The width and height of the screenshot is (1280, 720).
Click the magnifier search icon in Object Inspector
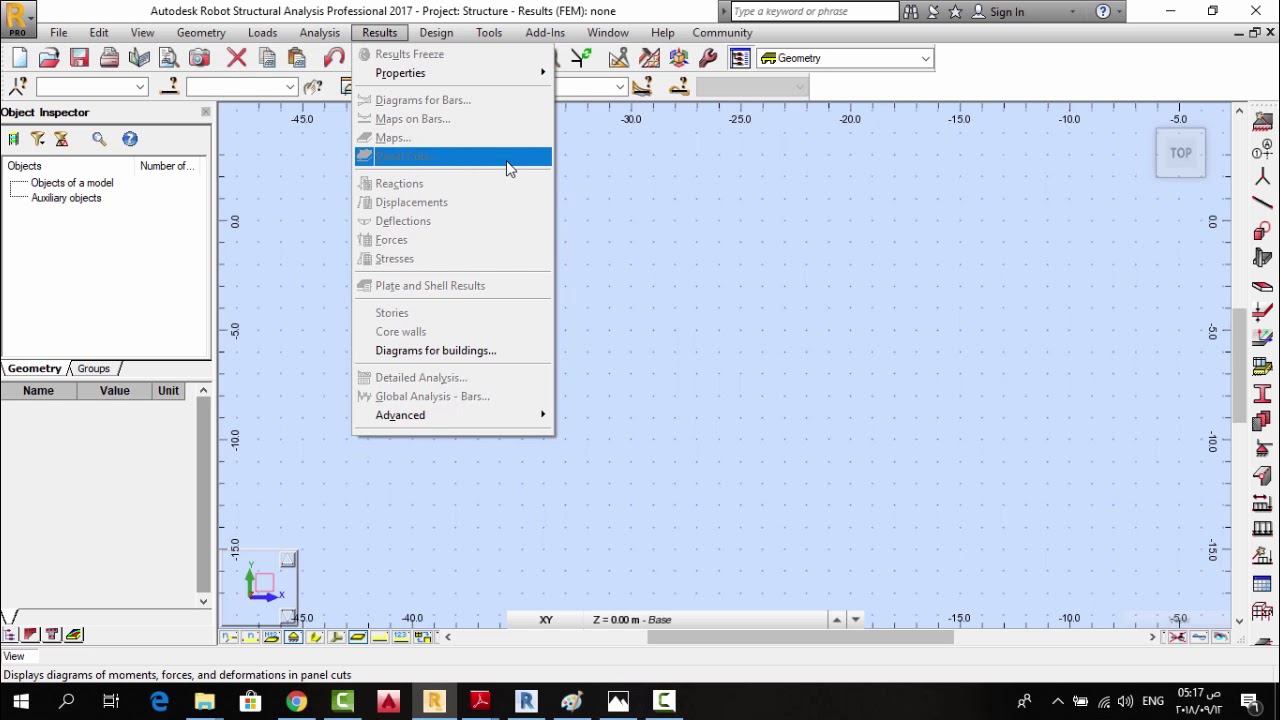click(x=99, y=139)
